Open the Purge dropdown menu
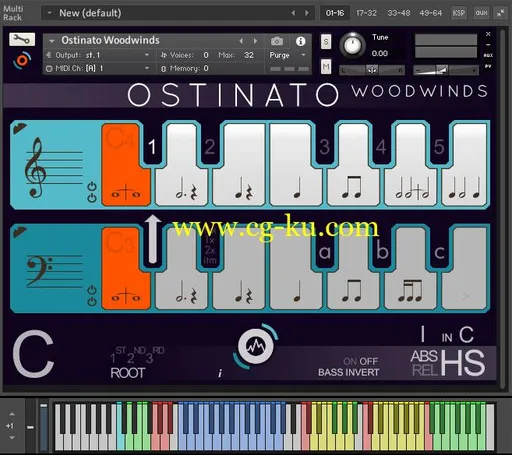The image size is (512, 455). [287, 55]
